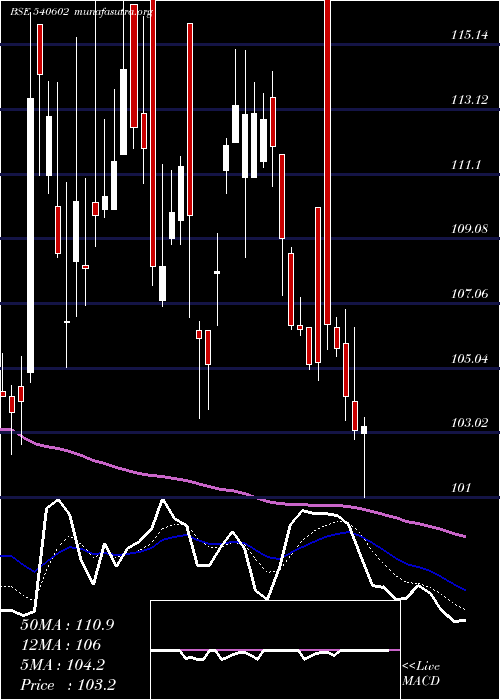Click the last white candlestick near 103.02
The width and height of the screenshot is (500, 700).
tap(364, 429)
